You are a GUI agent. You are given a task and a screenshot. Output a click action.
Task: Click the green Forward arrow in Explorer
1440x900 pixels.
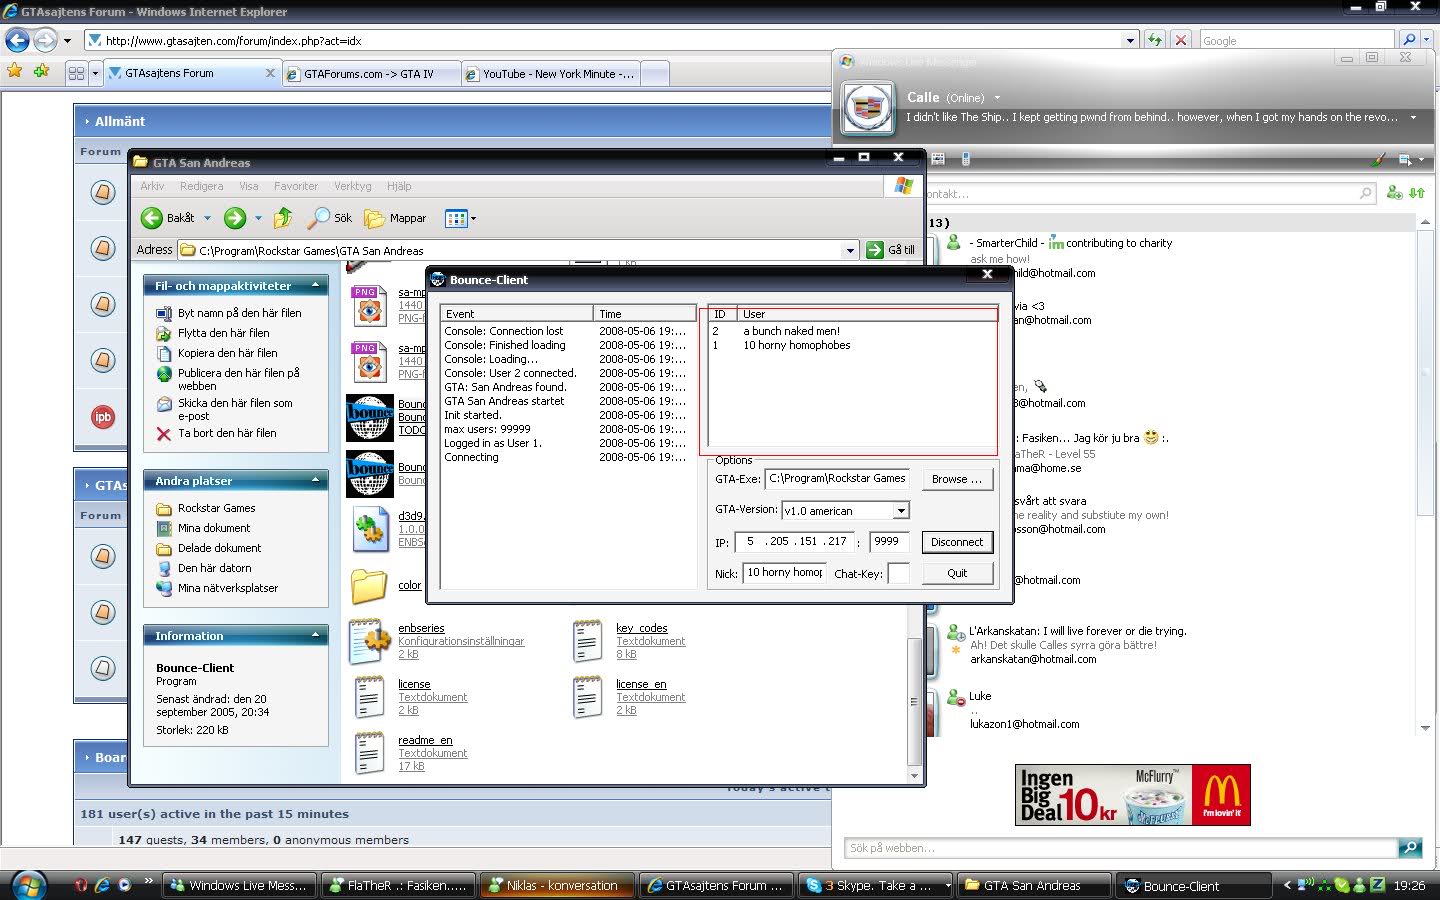coord(235,218)
